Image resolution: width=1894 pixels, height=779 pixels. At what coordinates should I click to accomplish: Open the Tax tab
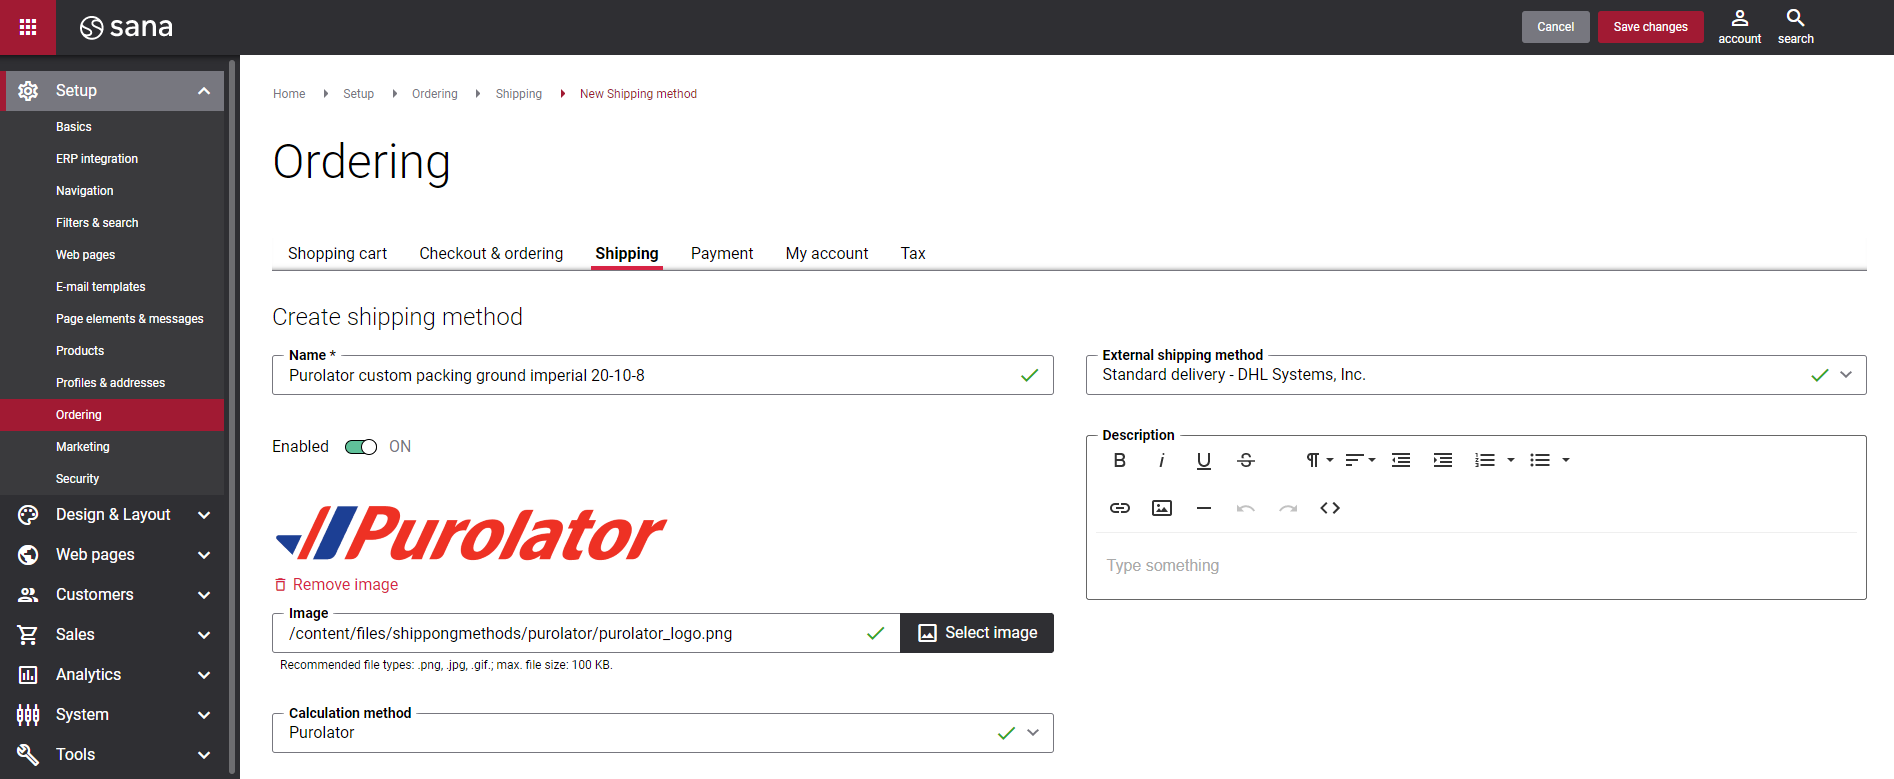tap(913, 254)
